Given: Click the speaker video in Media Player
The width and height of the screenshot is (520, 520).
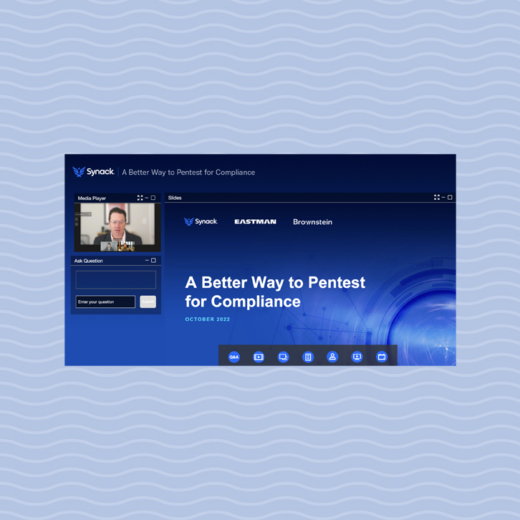Looking at the screenshot, I should coord(117,227).
